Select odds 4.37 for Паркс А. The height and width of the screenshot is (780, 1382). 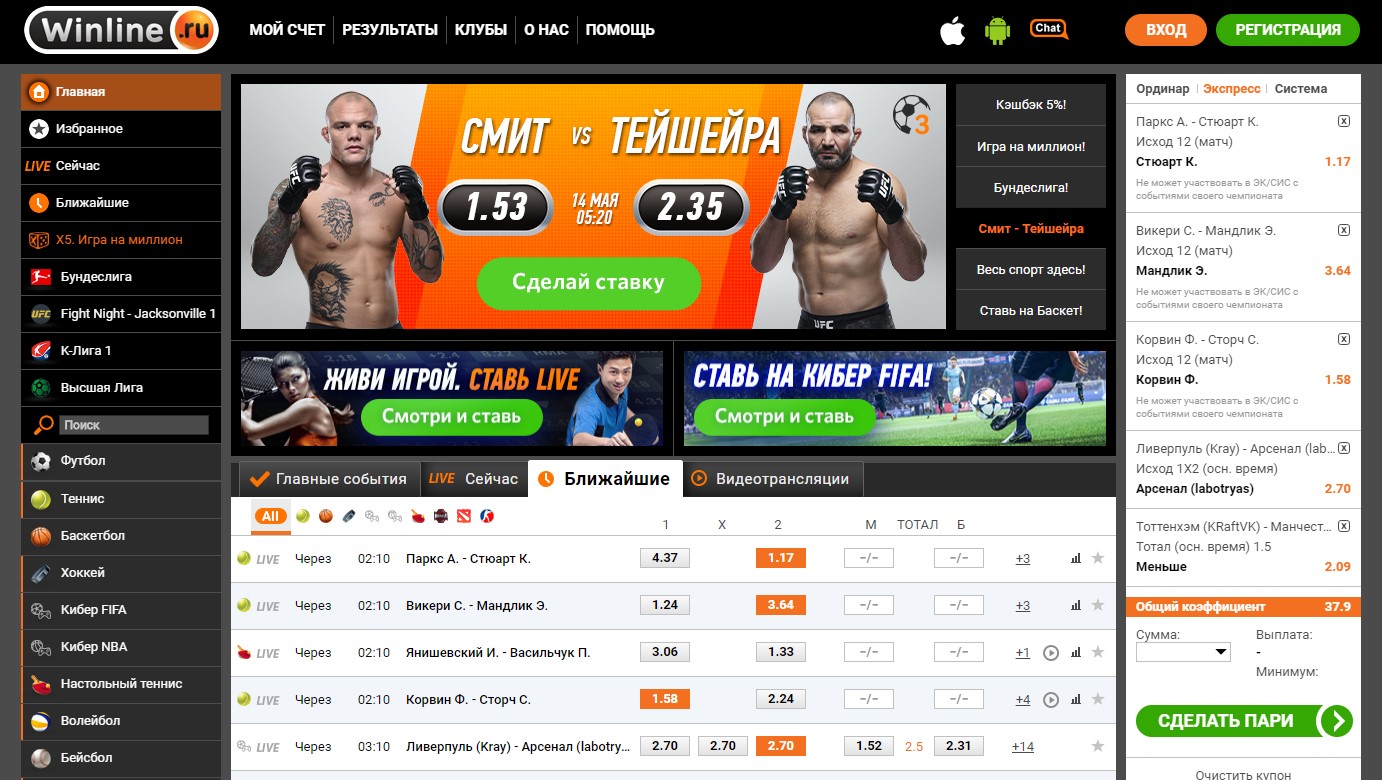click(x=665, y=558)
